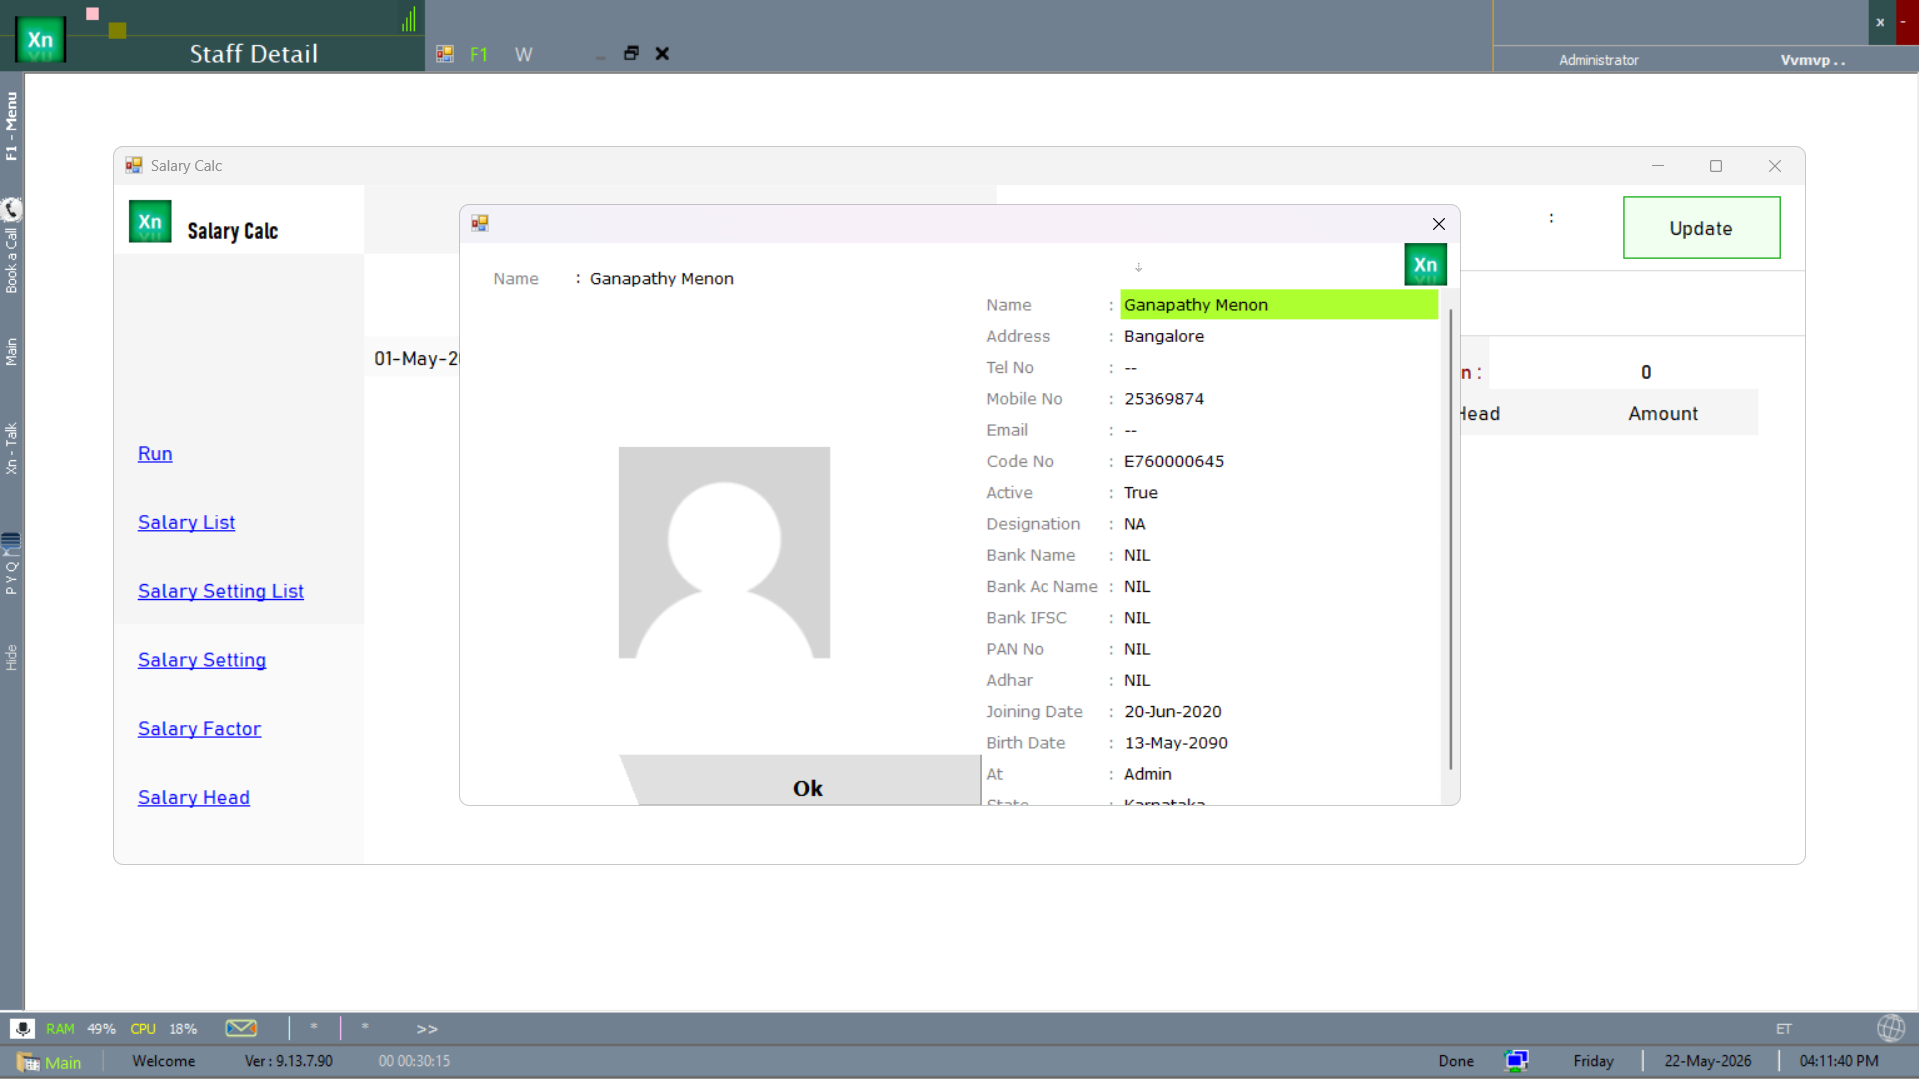Click the Xn logo beside Staff Detail
Screen dimensions: 1919x1079
(x=40, y=40)
